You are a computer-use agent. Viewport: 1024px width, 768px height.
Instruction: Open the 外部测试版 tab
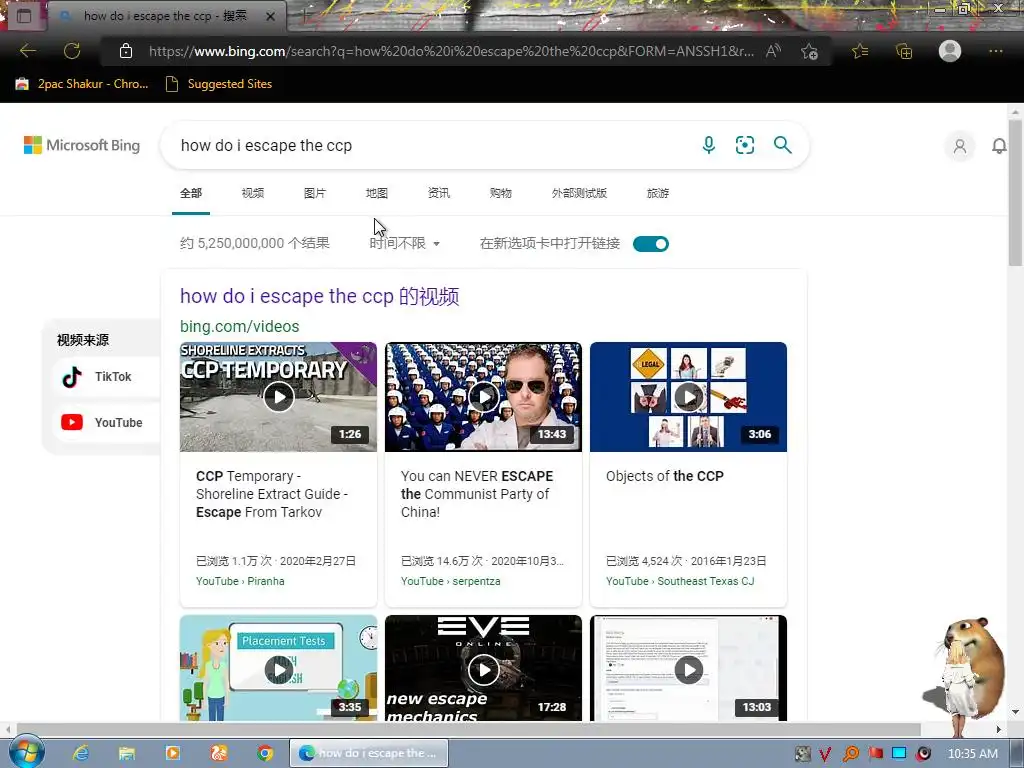click(x=579, y=193)
